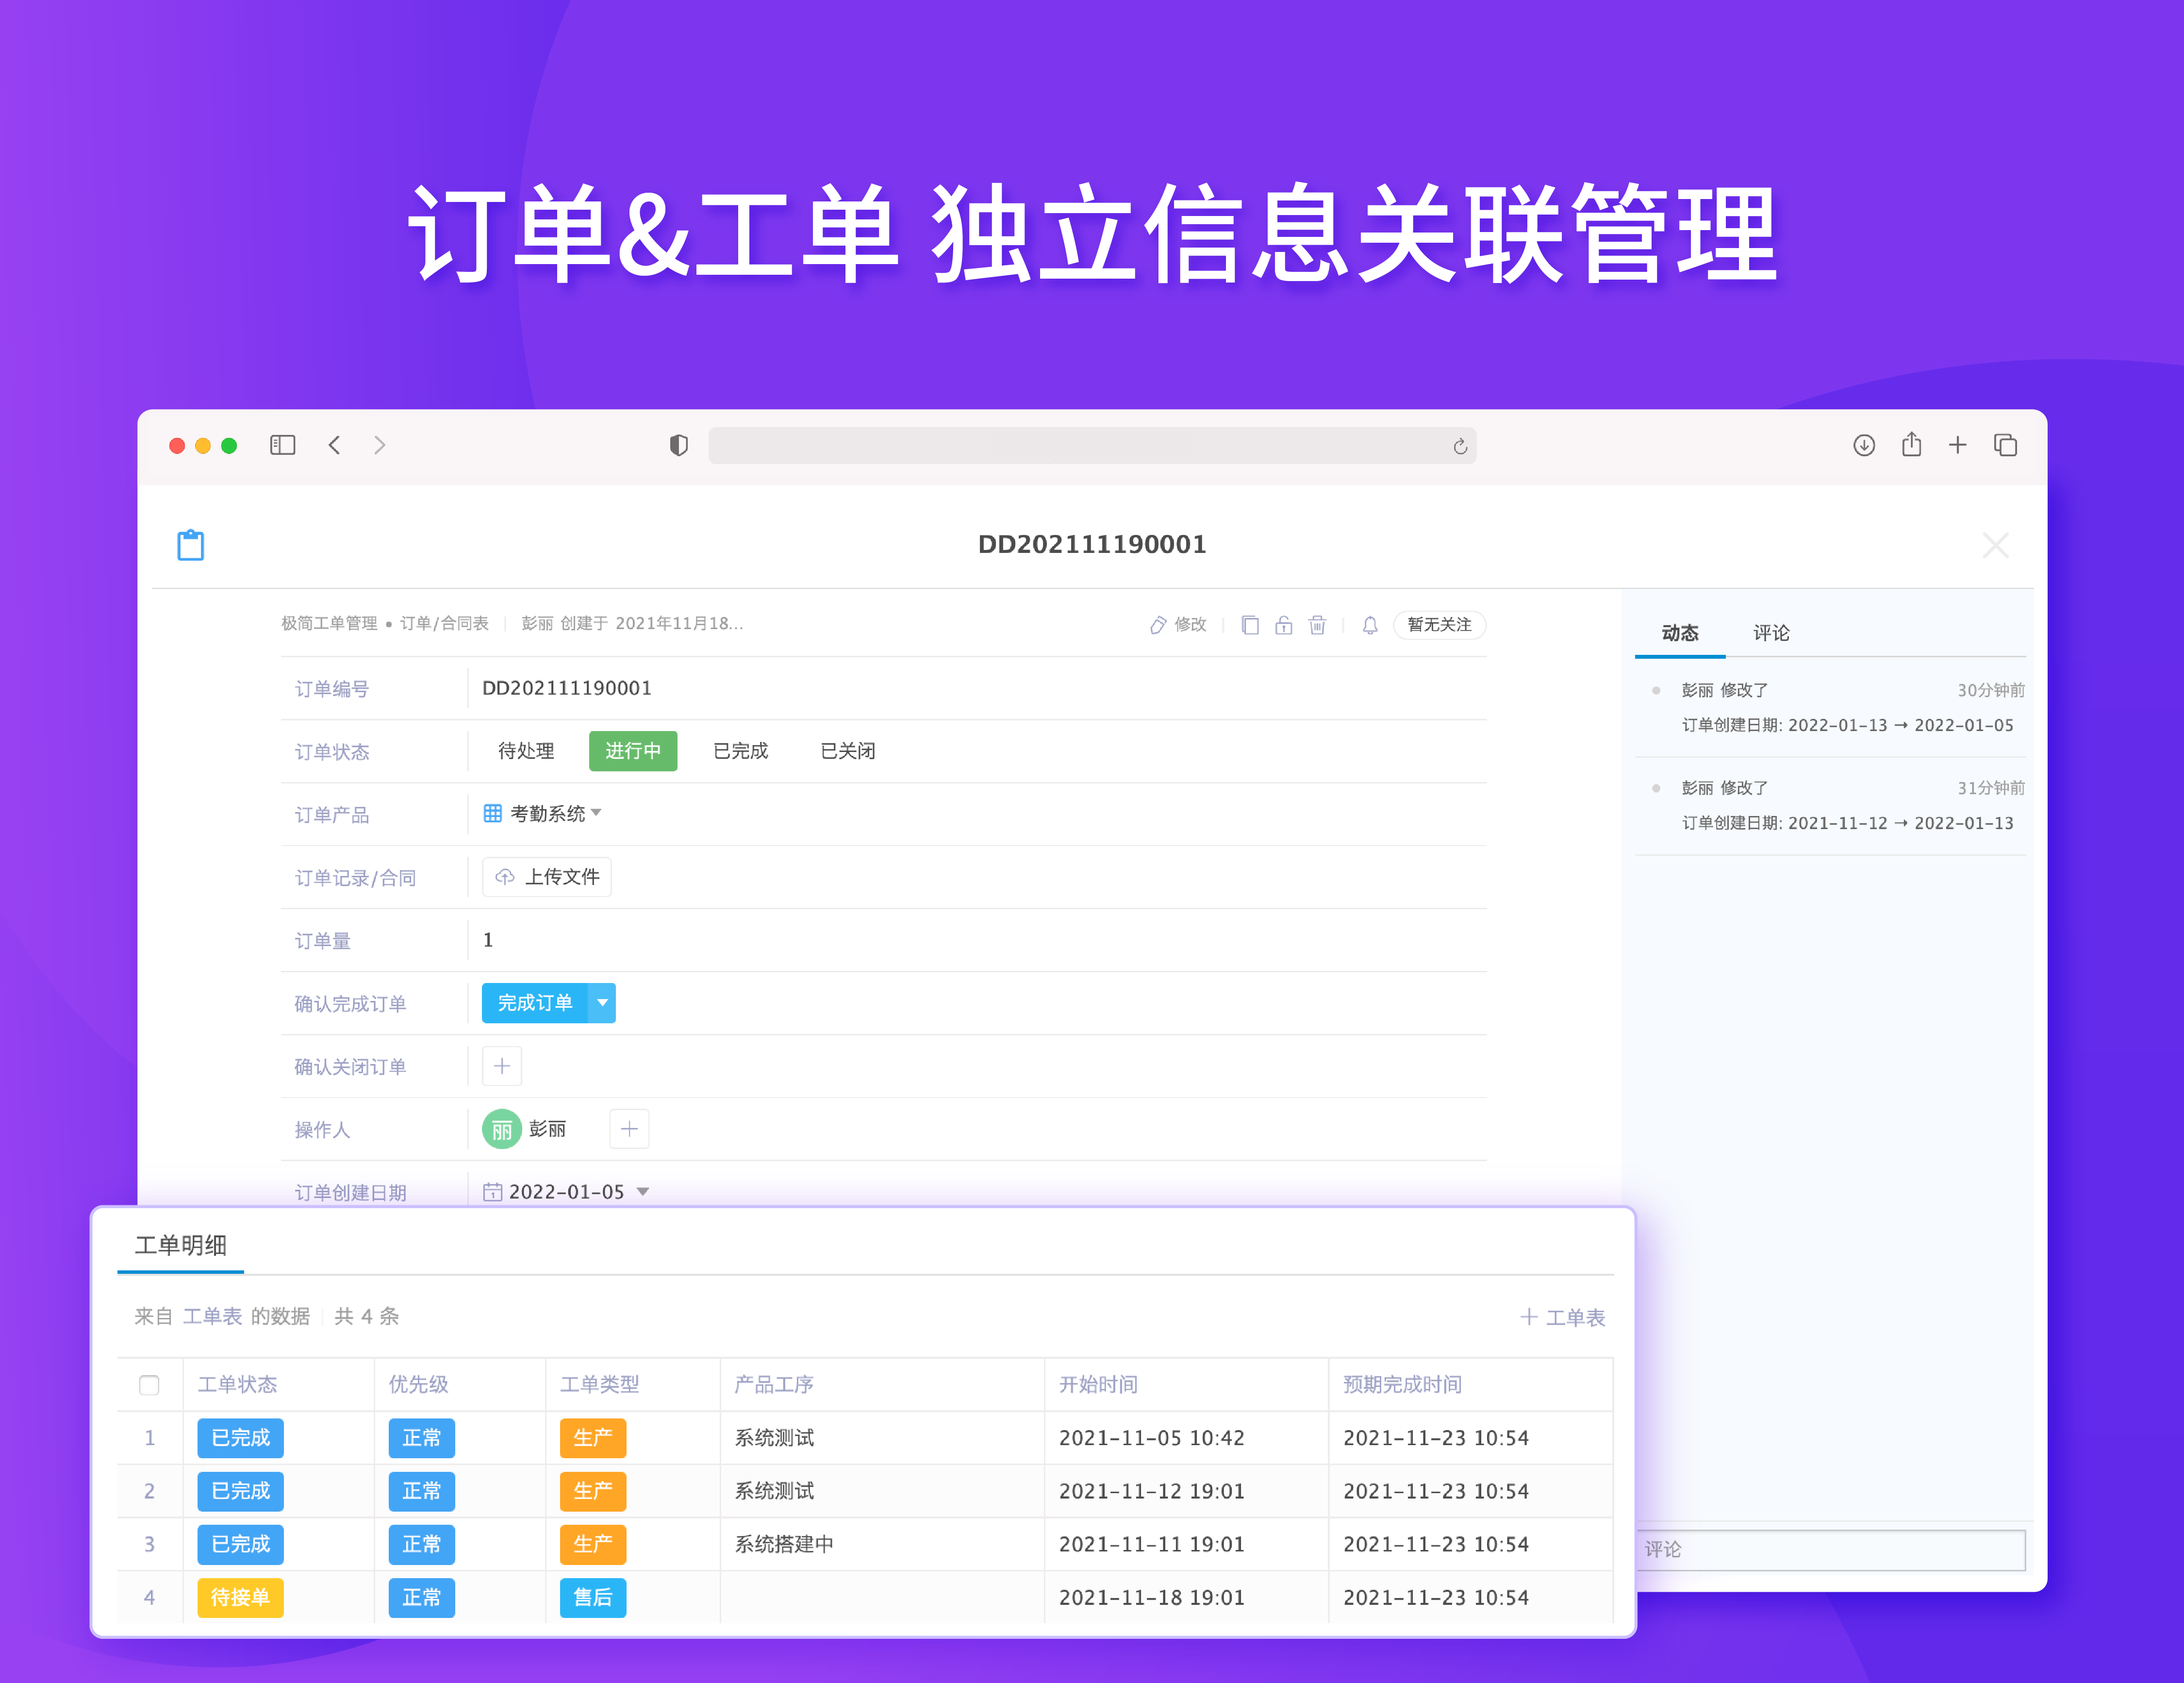Show tab overview icon
The width and height of the screenshot is (2184, 1683).
pyautogui.click(x=2005, y=445)
